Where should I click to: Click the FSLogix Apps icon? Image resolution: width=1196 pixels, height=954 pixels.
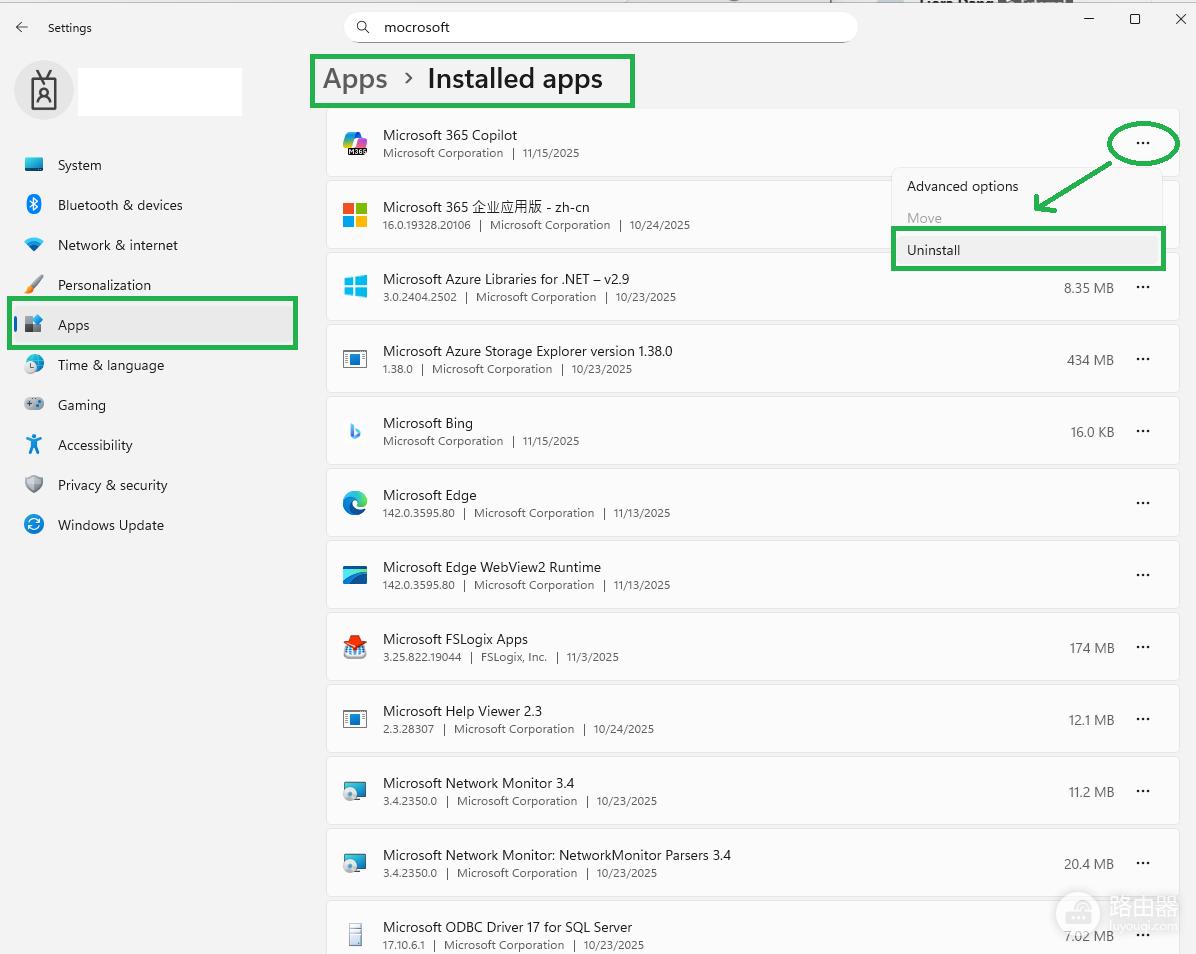pos(355,647)
